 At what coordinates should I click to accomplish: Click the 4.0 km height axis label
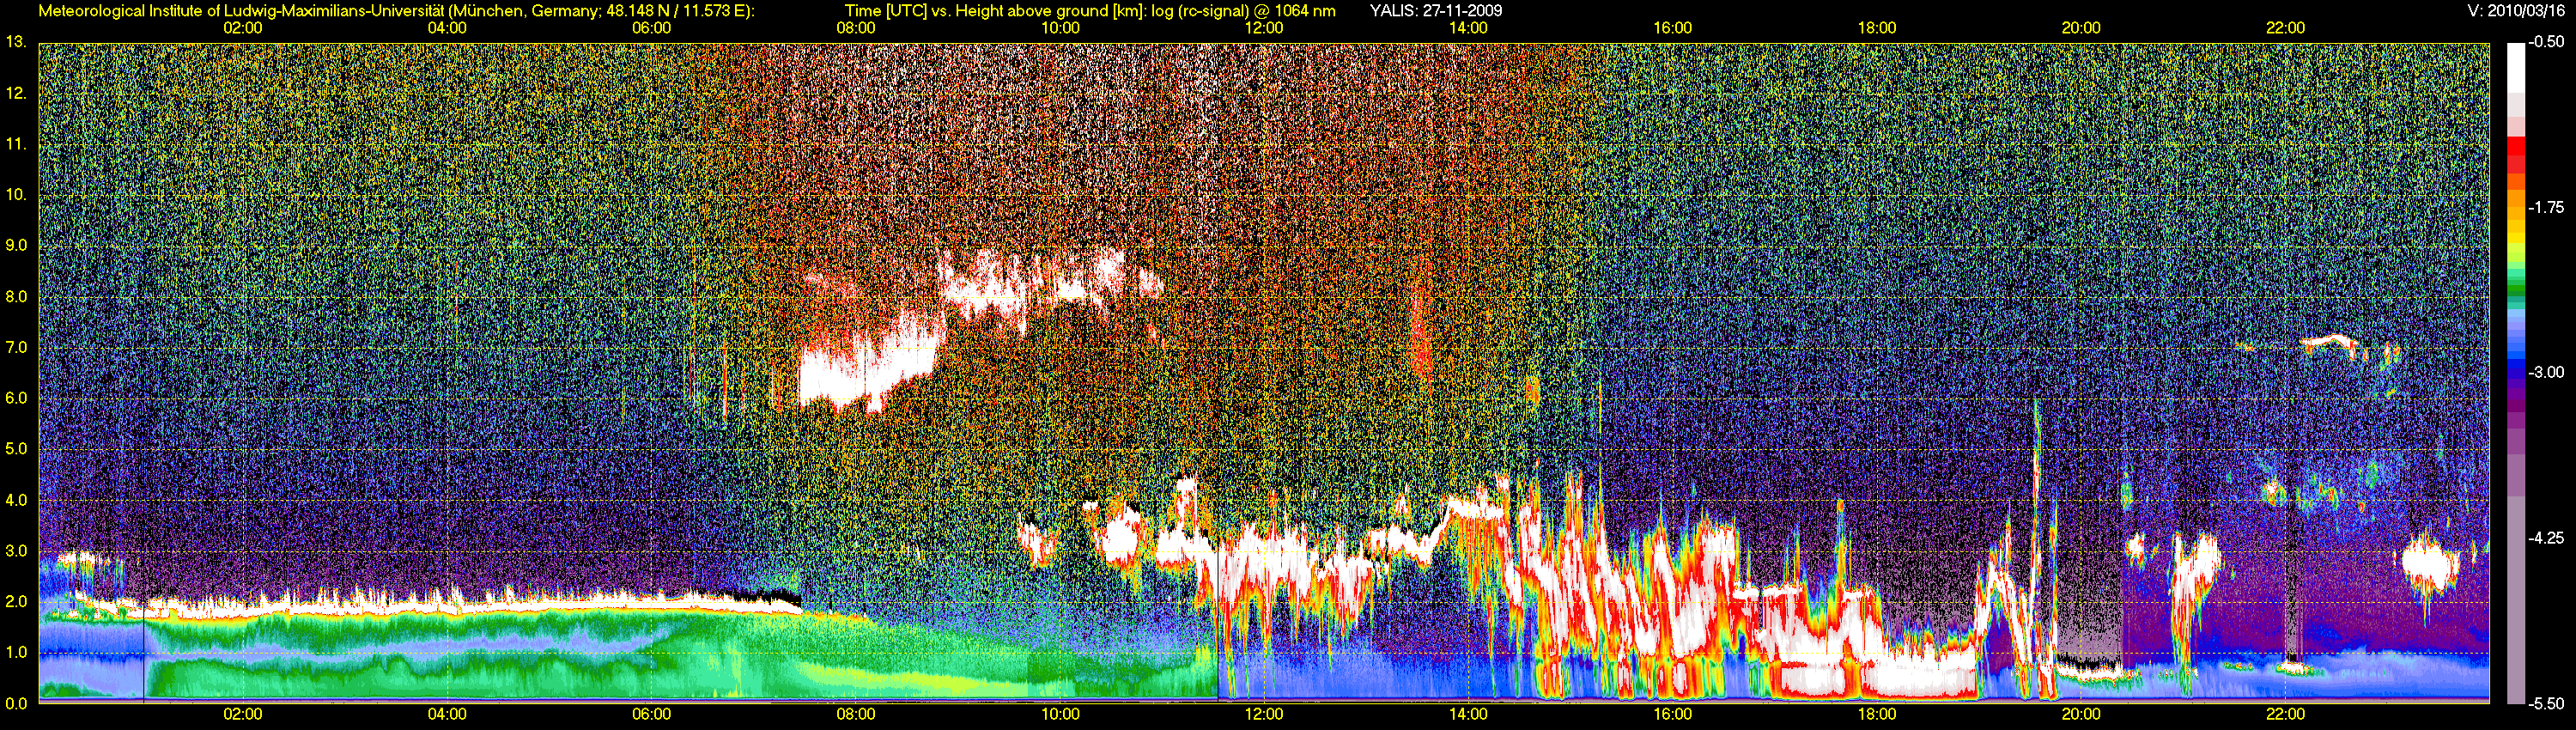coord(16,500)
